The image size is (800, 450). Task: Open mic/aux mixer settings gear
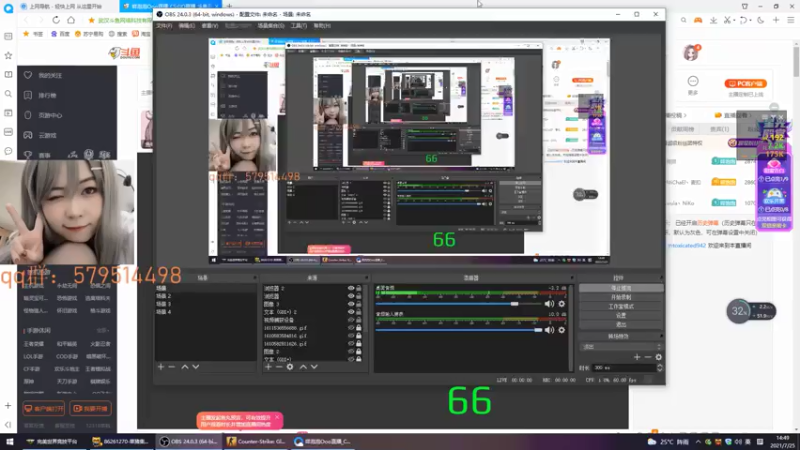562,330
